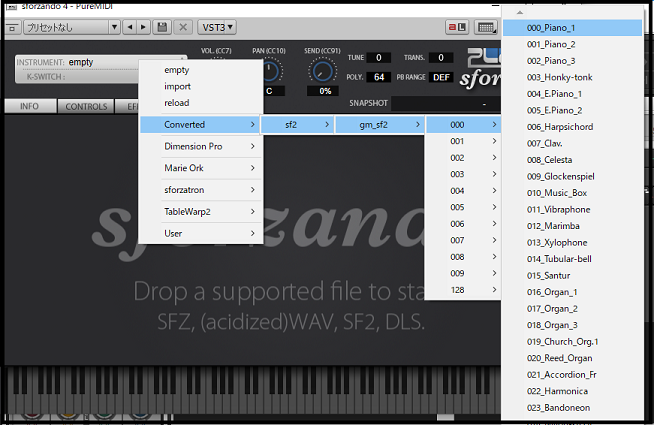Screen dimensions: 654x425
Task: Expand the User submenu
Action: [x=201, y=234]
